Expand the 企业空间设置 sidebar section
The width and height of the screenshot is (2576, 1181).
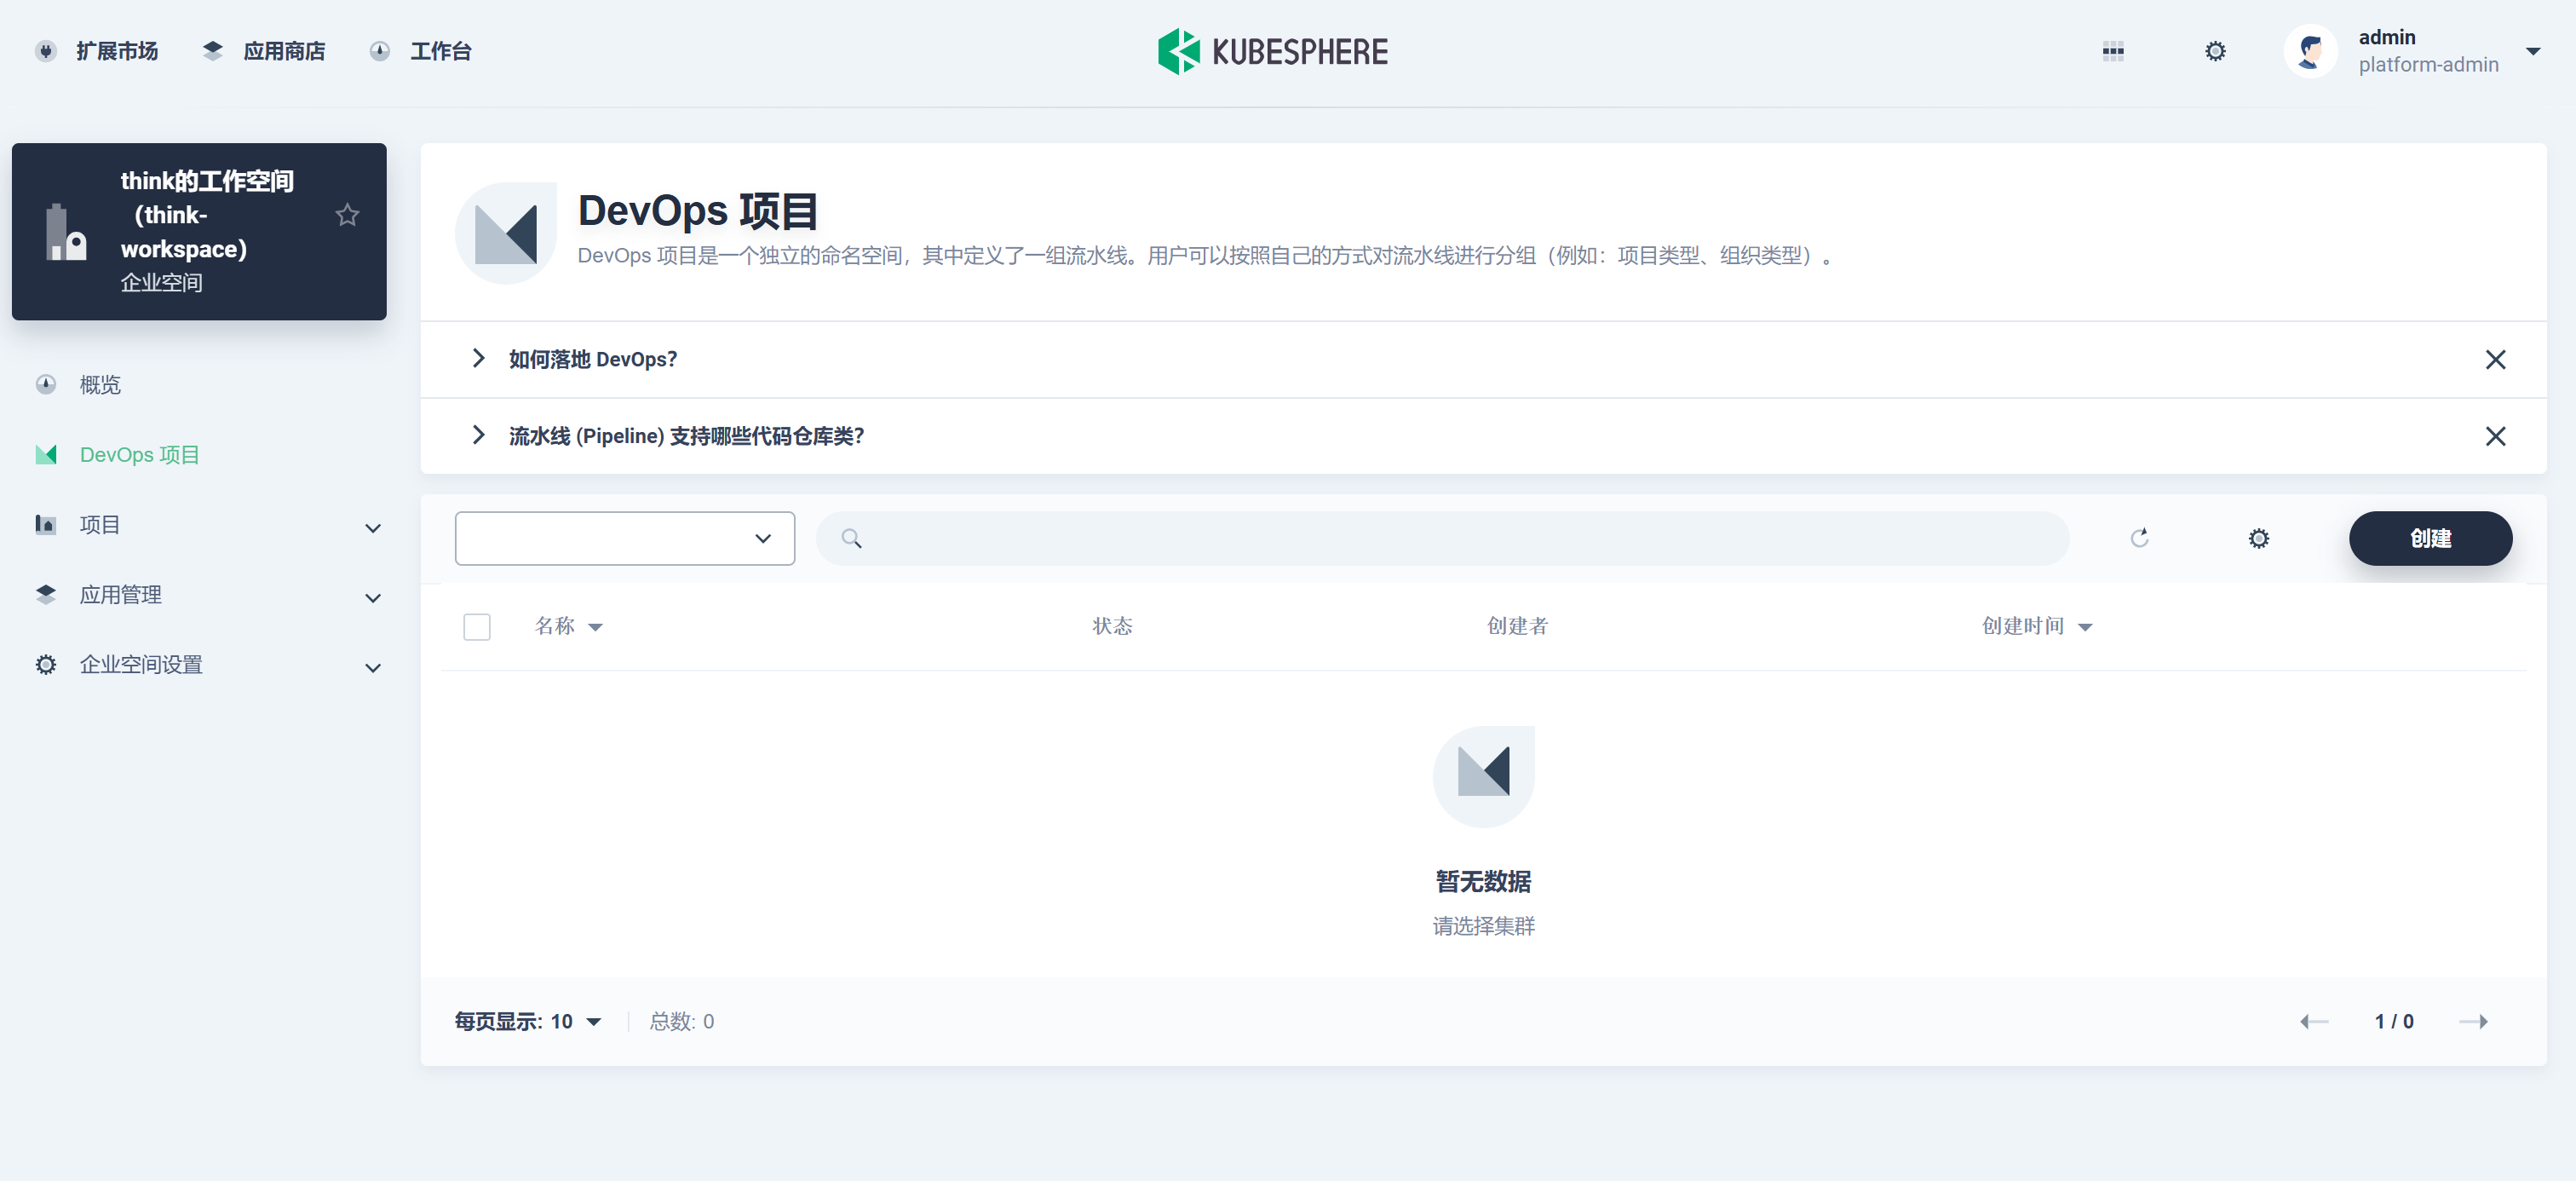372,667
